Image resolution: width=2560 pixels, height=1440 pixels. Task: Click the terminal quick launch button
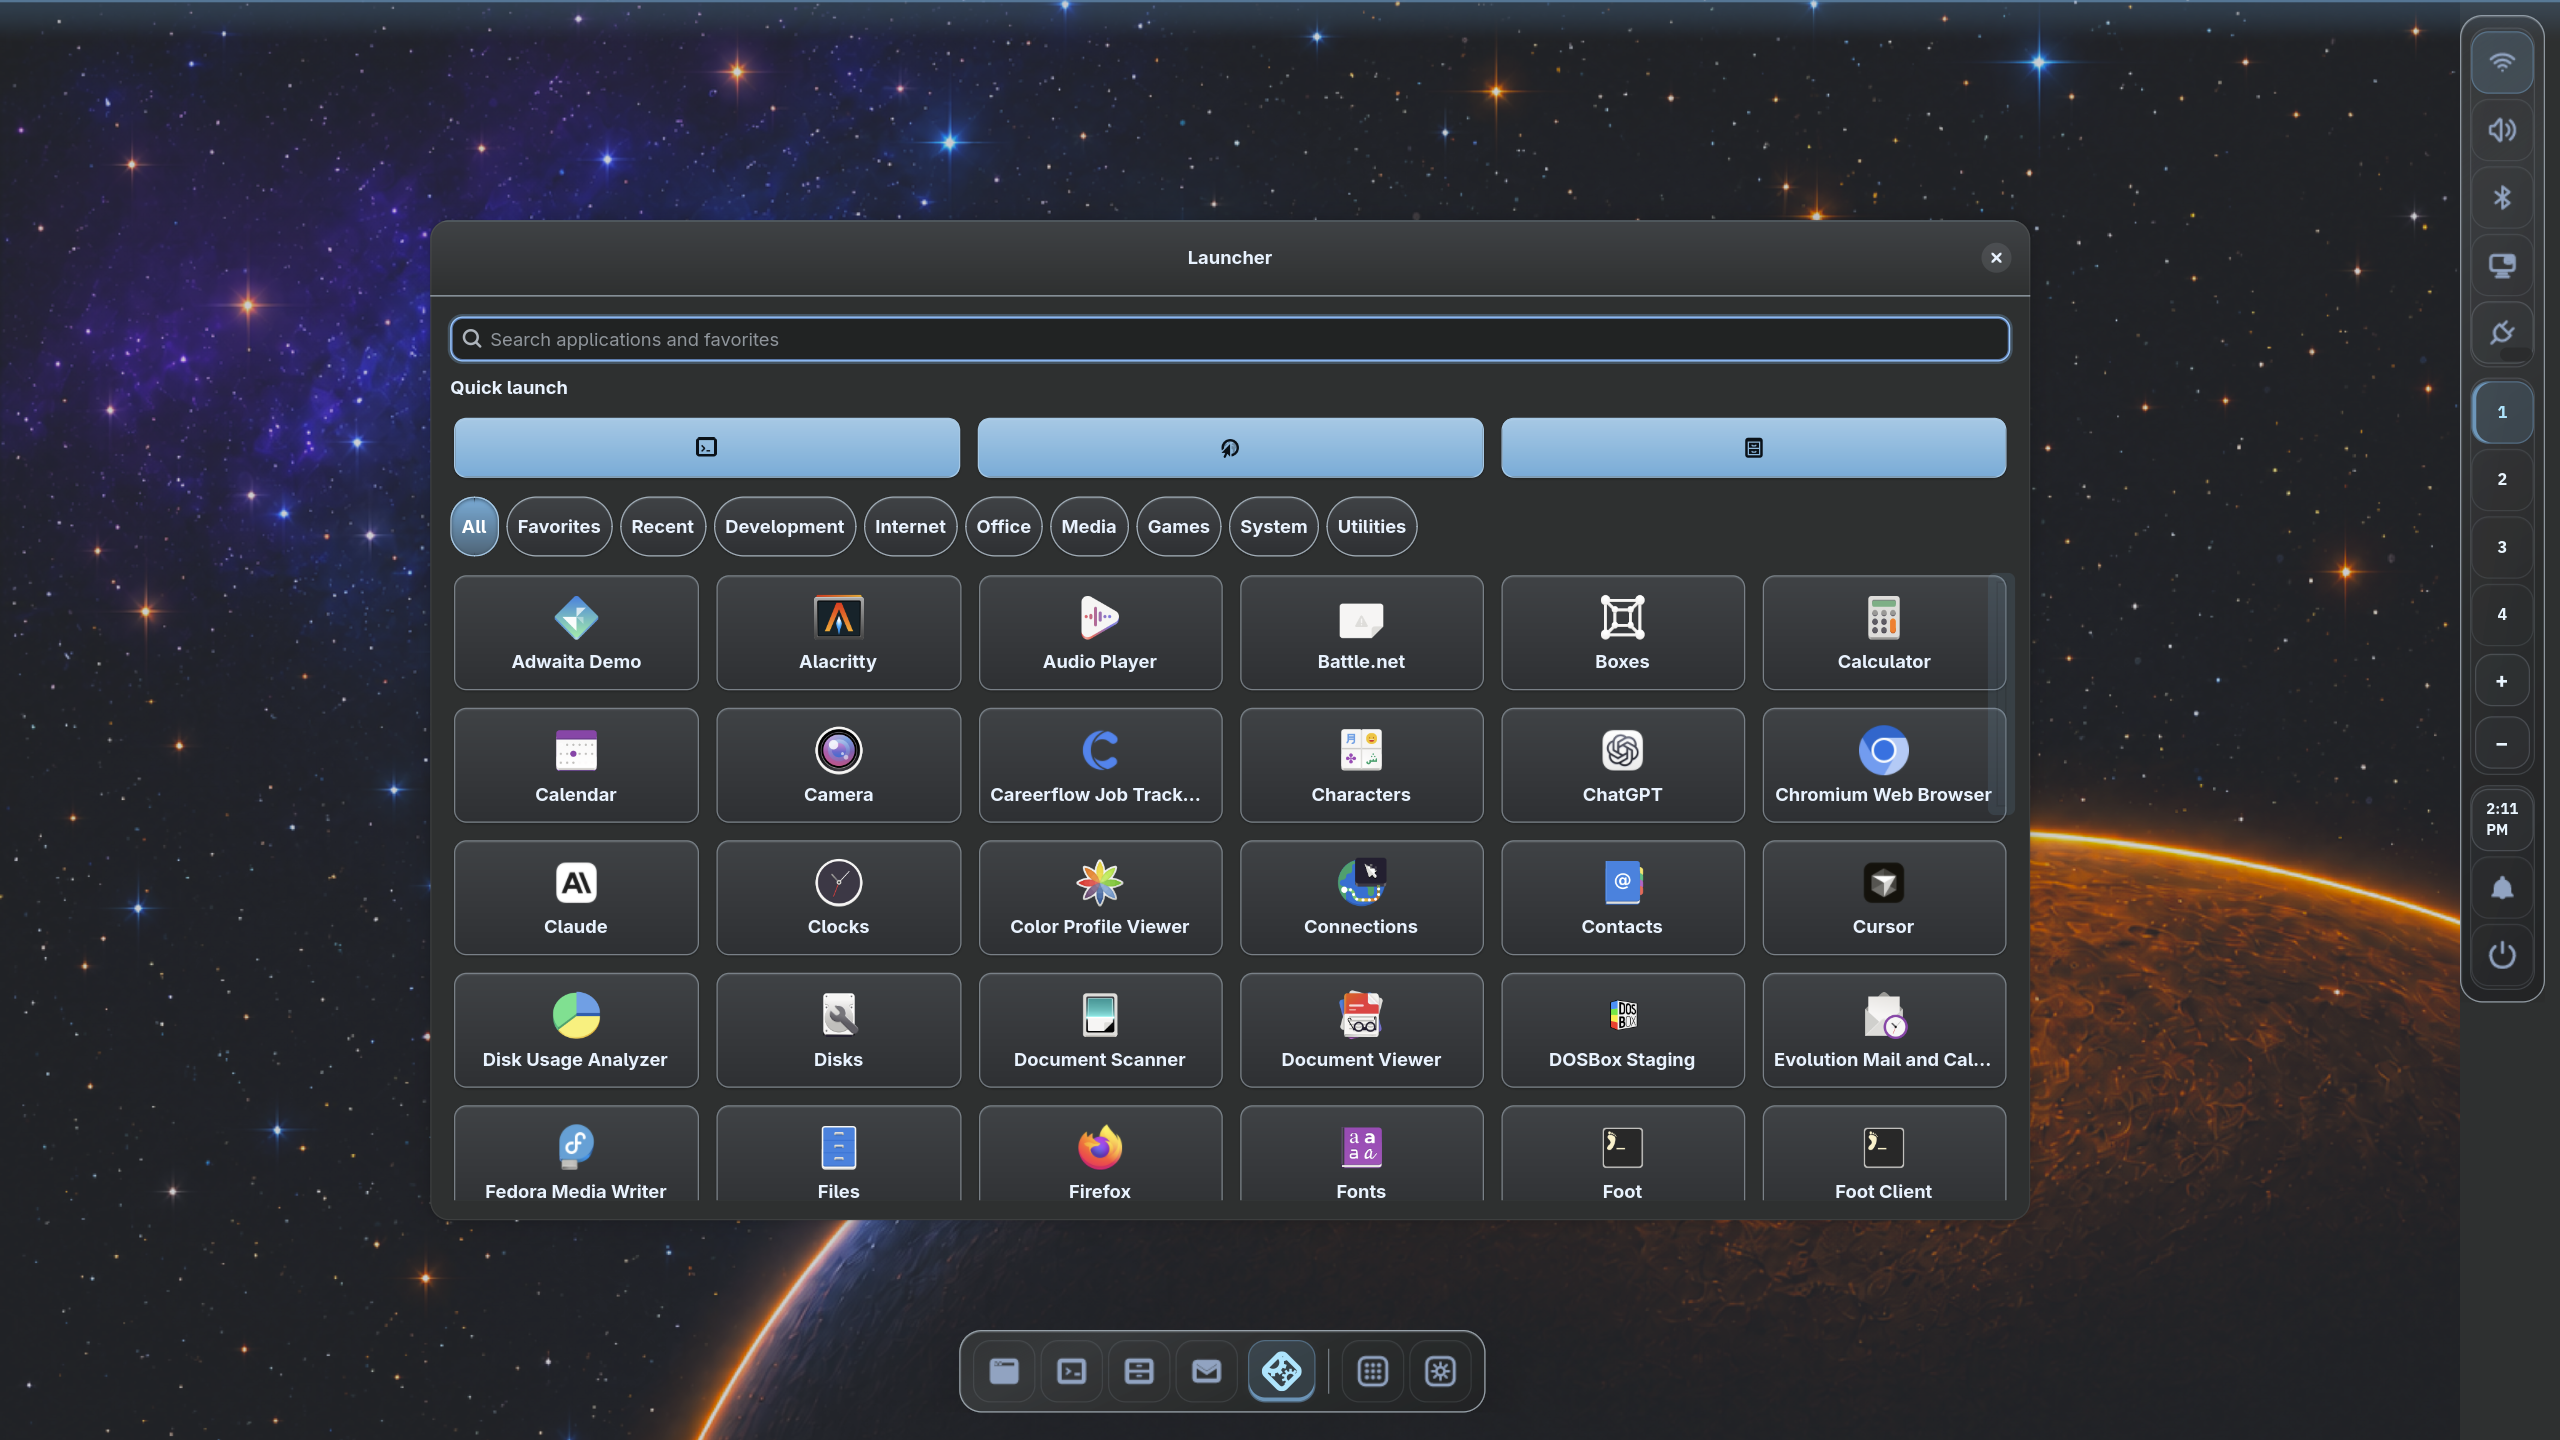[706, 447]
